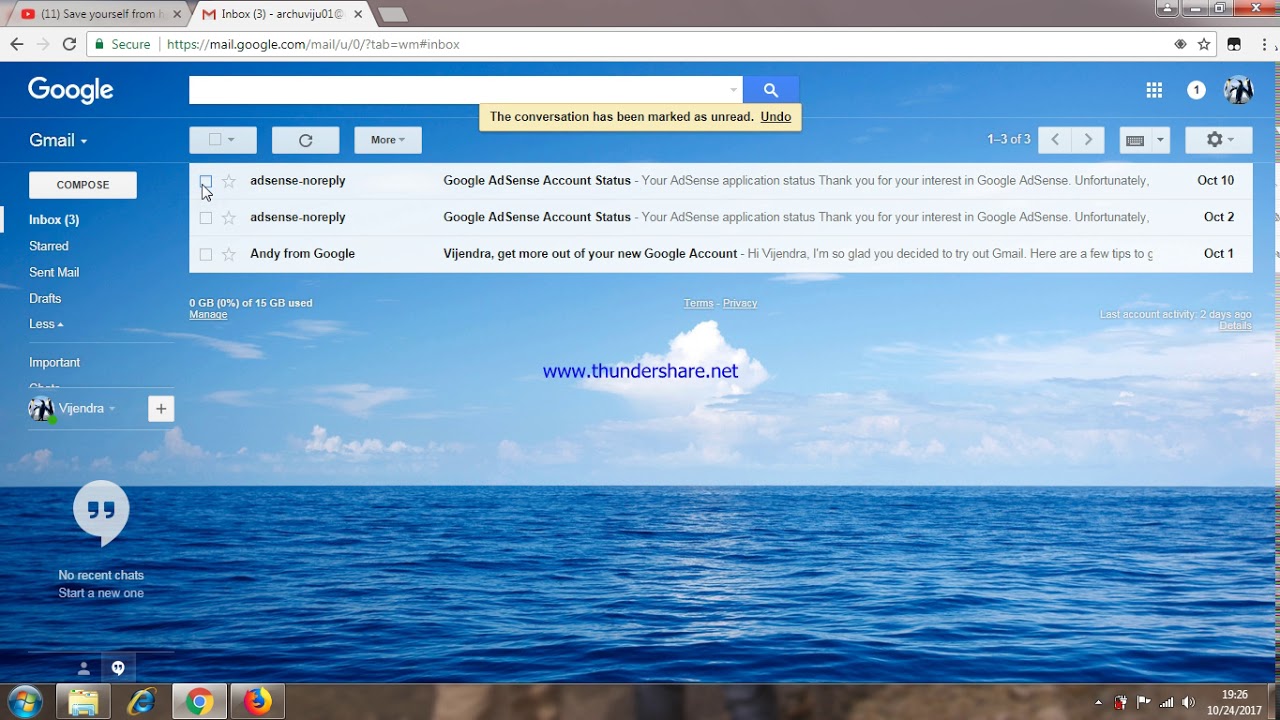Open File Explorer from the taskbar
This screenshot has width=1280, height=720.
coord(83,702)
